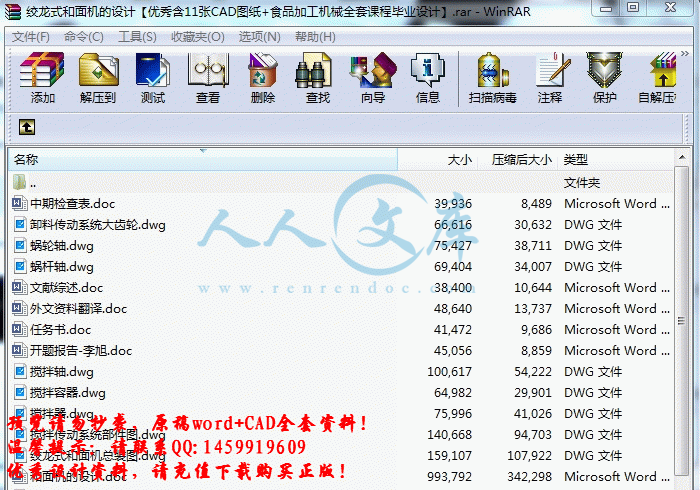Sort files by 类型 column

tap(615, 159)
